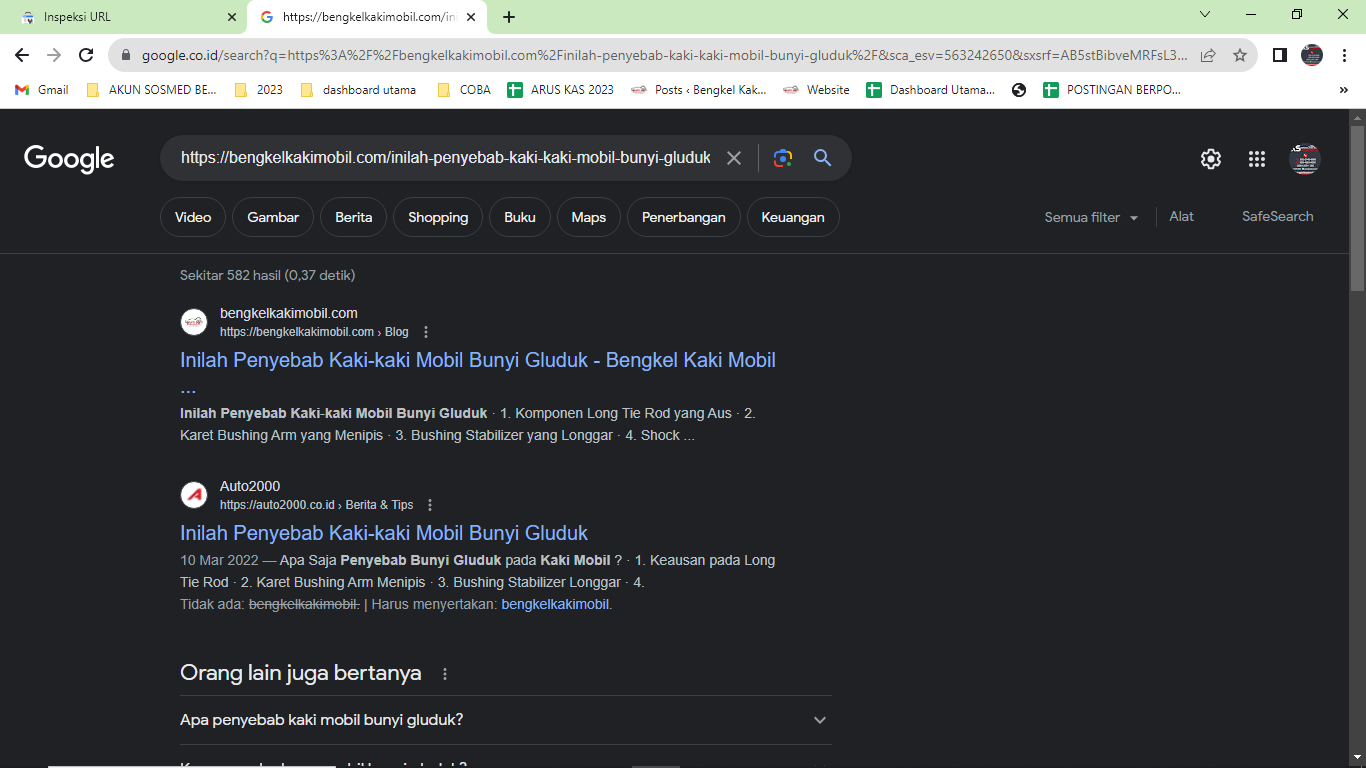The width and height of the screenshot is (1366, 768).
Task: Open the Alat tools button
Action: [x=1182, y=217]
